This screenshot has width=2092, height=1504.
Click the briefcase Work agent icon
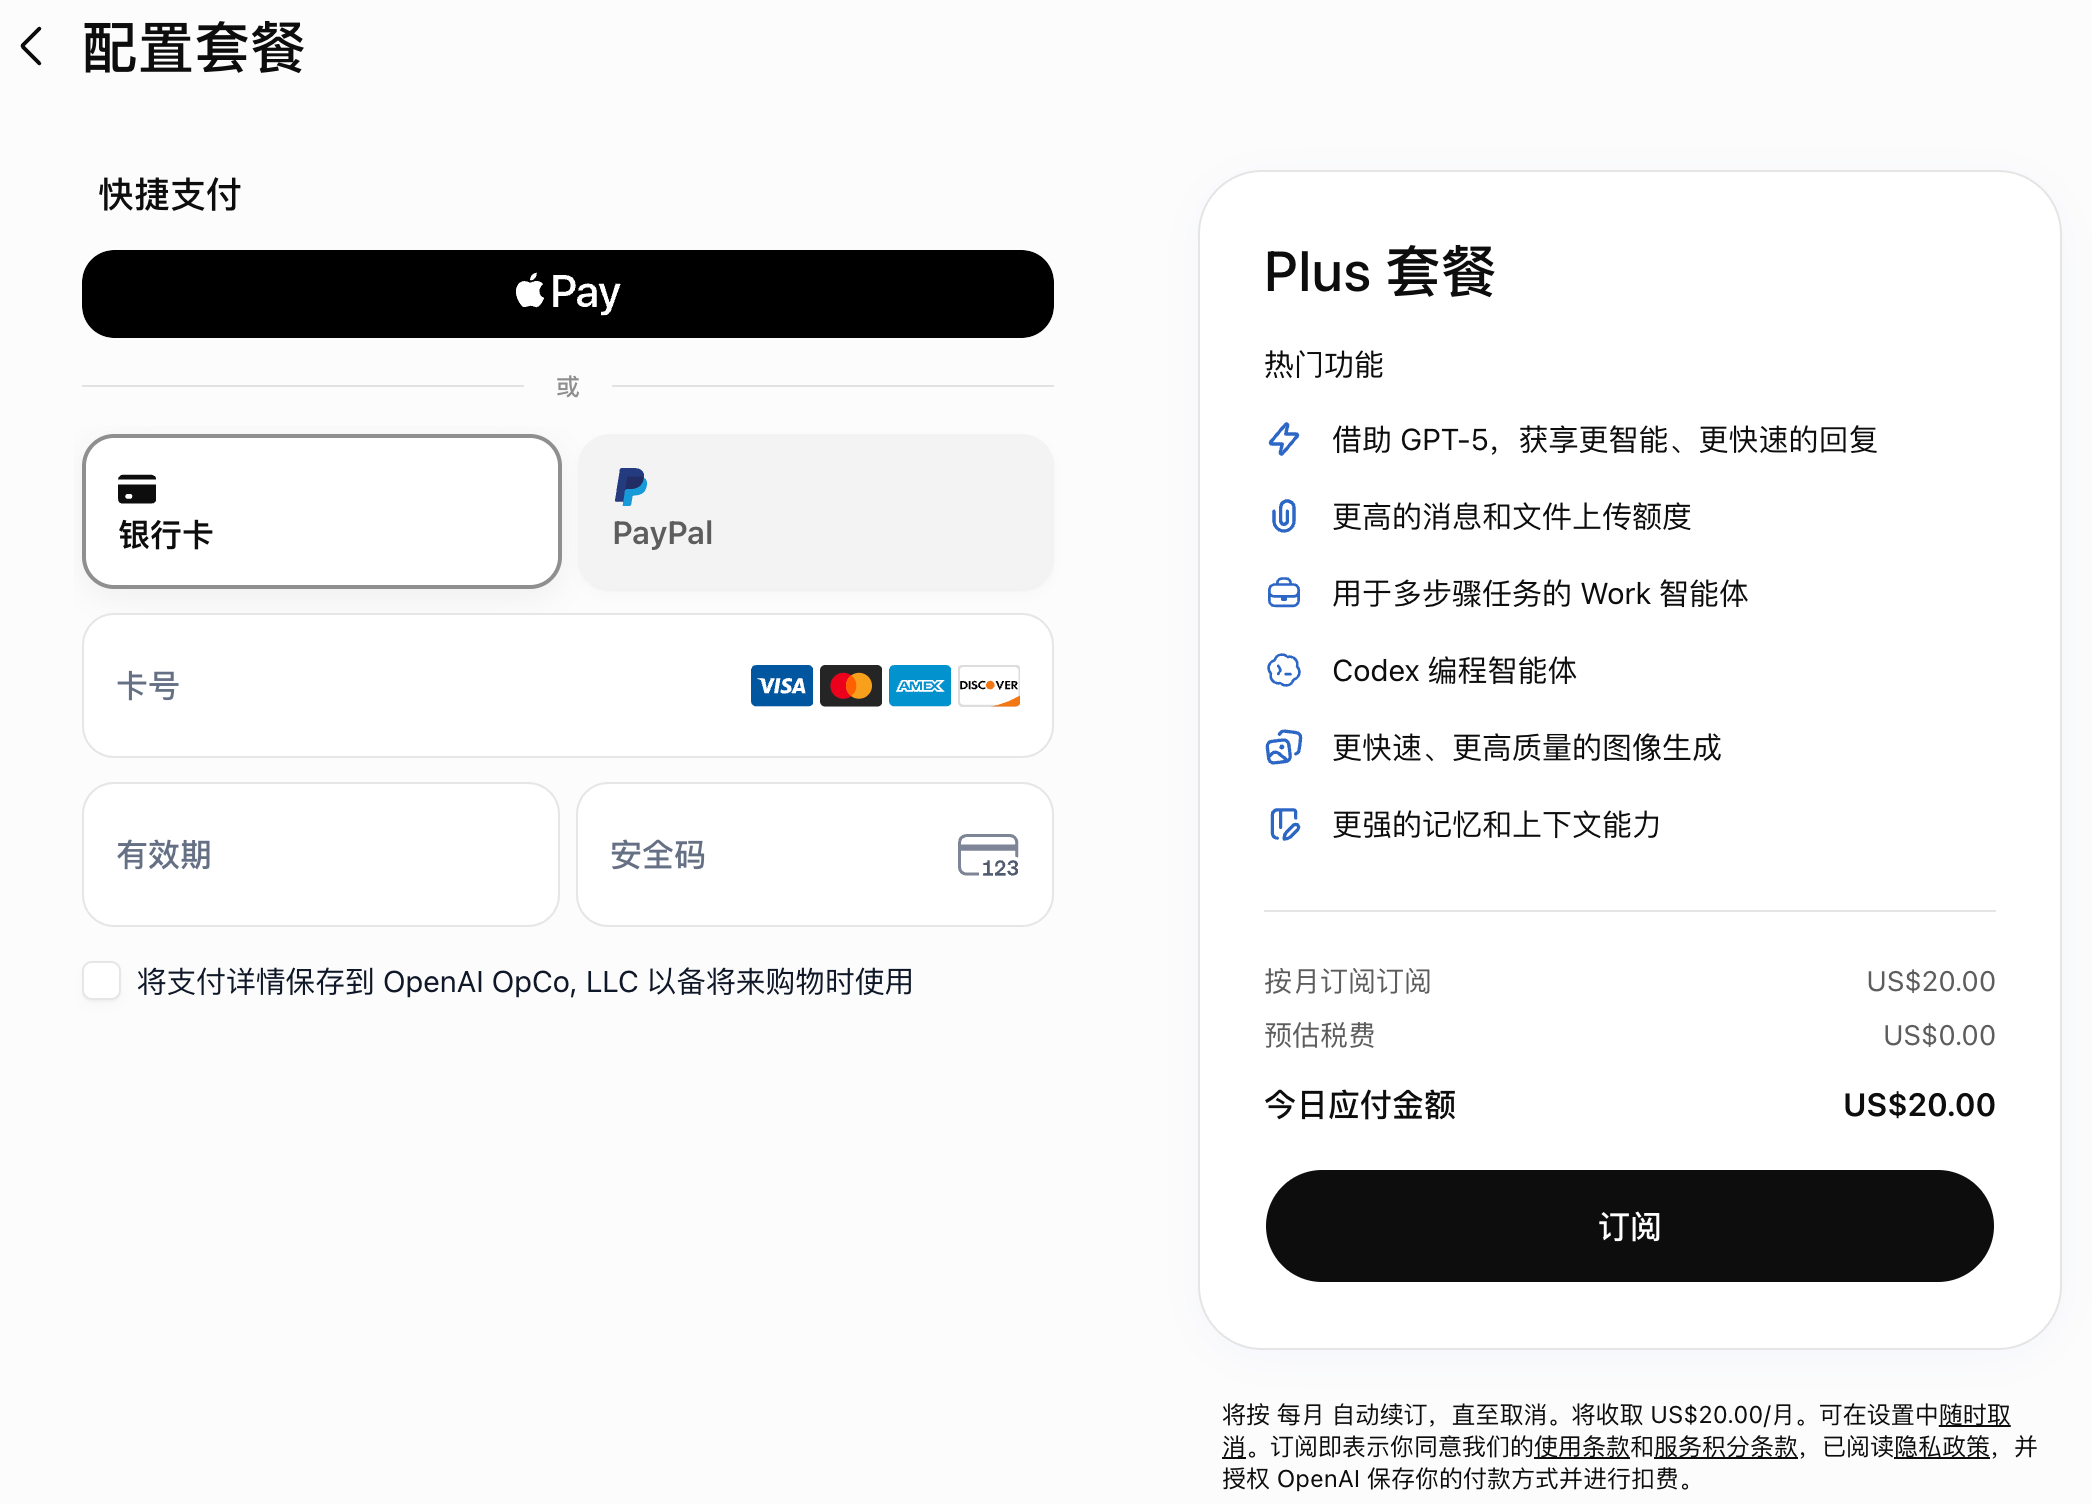pos(1284,593)
